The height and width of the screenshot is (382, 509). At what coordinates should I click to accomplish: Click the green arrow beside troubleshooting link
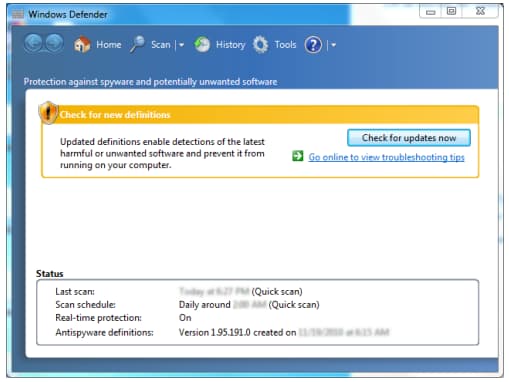pos(298,156)
